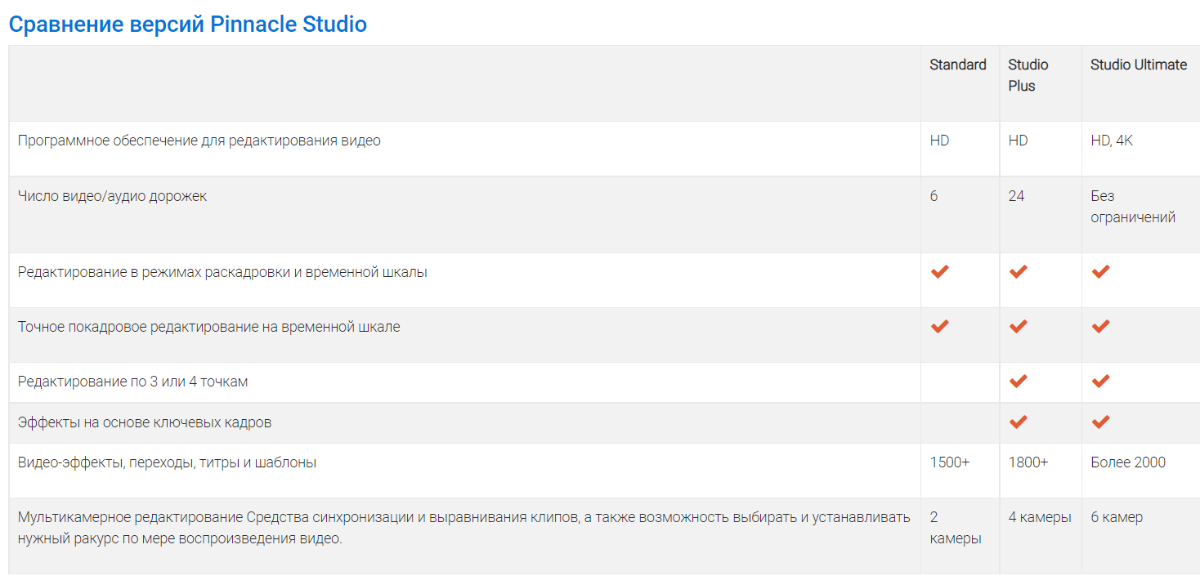
Task: Select the 'Standard' column header
Action: [958, 65]
